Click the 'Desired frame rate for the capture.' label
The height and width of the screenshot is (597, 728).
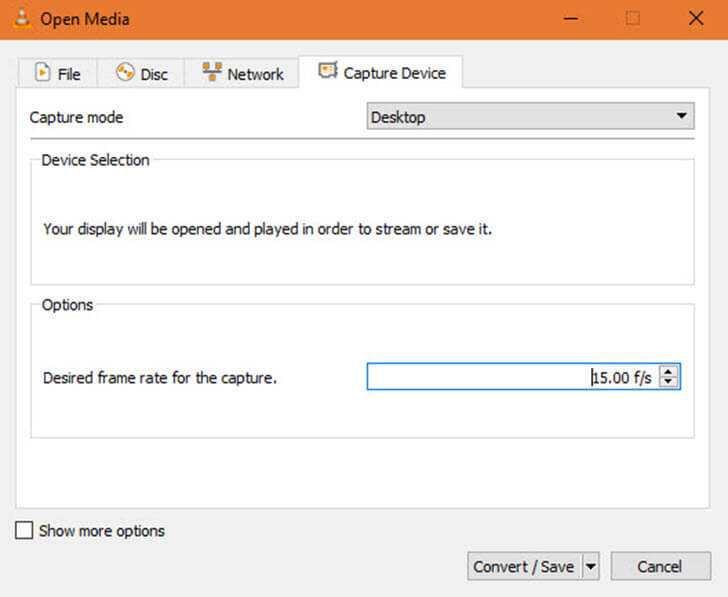pyautogui.click(x=160, y=378)
